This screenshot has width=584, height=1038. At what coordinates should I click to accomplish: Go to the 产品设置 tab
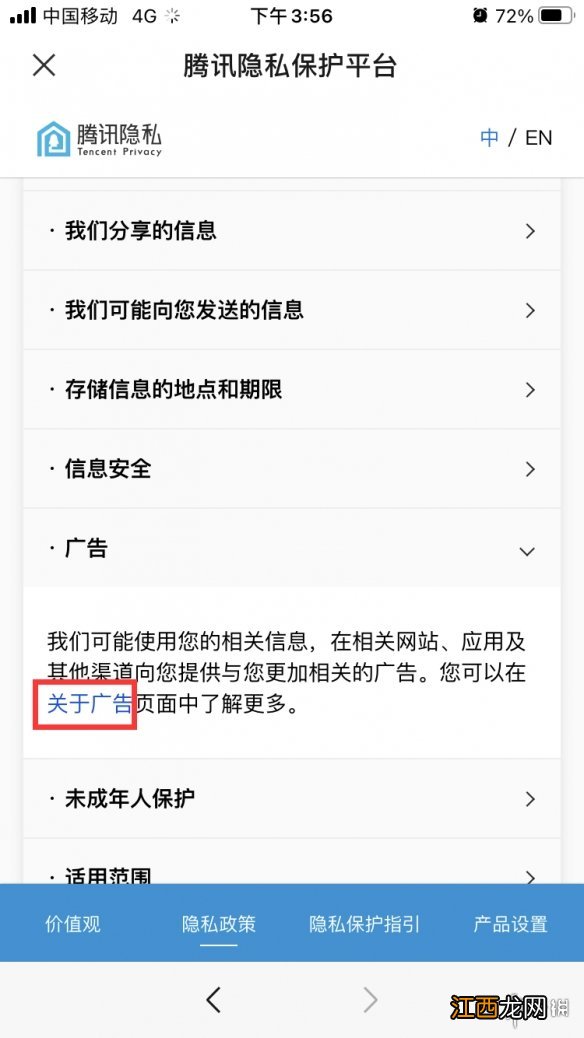pos(511,923)
